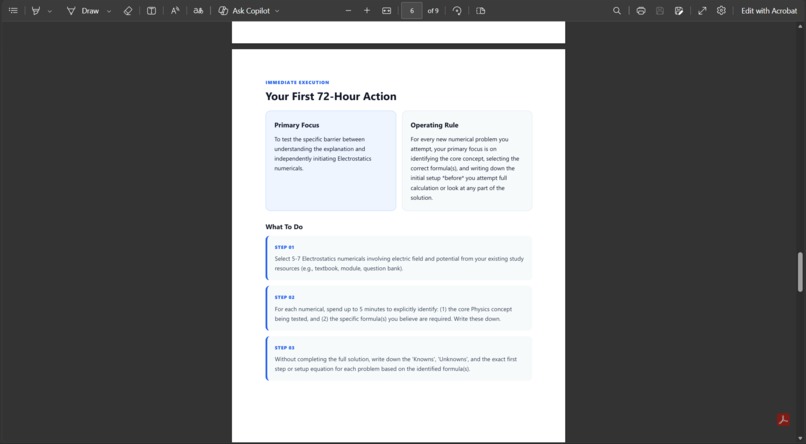Screen dimensions: 806x444
Task: Click text 'For every new numerical problem you'
Action: (x=459, y=139)
